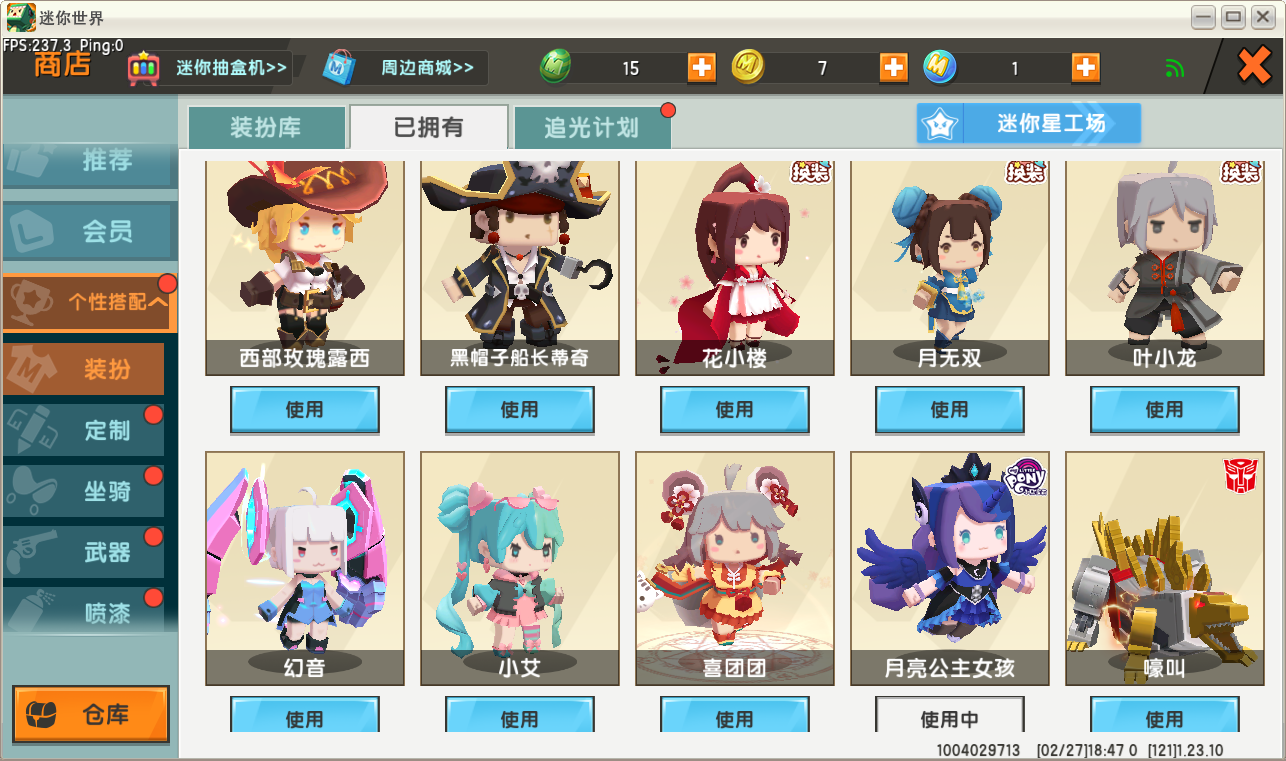Viewport: 1286px width, 761px height.
Task: Close the shop with the orange X
Action: click(1254, 67)
